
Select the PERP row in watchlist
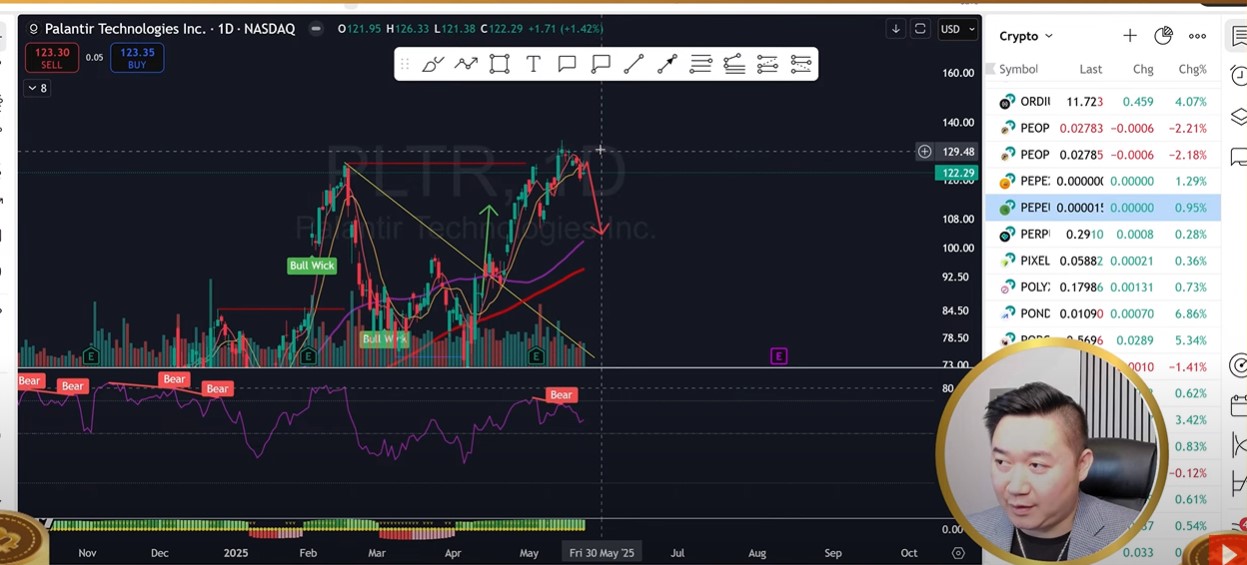[1102, 234]
